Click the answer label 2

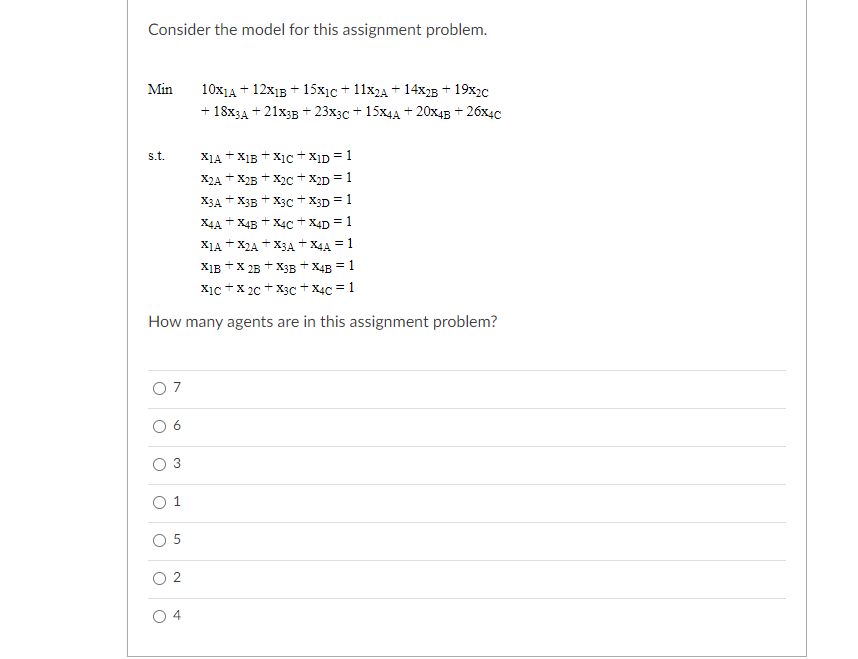point(176,578)
